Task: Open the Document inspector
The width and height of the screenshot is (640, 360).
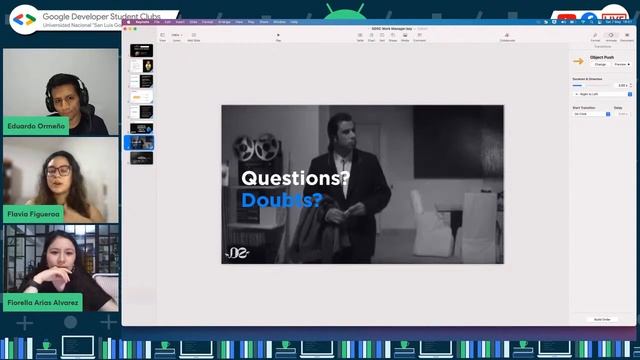Action: pyautogui.click(x=627, y=37)
